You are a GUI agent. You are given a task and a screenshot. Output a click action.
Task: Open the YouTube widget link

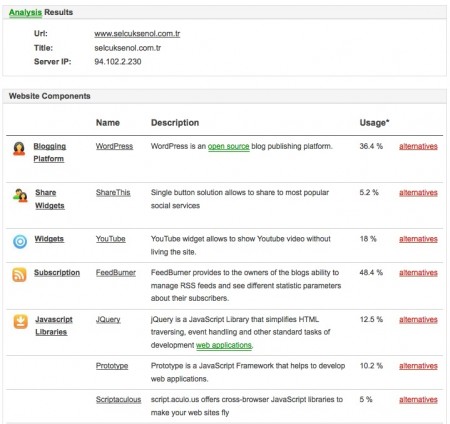(x=111, y=239)
